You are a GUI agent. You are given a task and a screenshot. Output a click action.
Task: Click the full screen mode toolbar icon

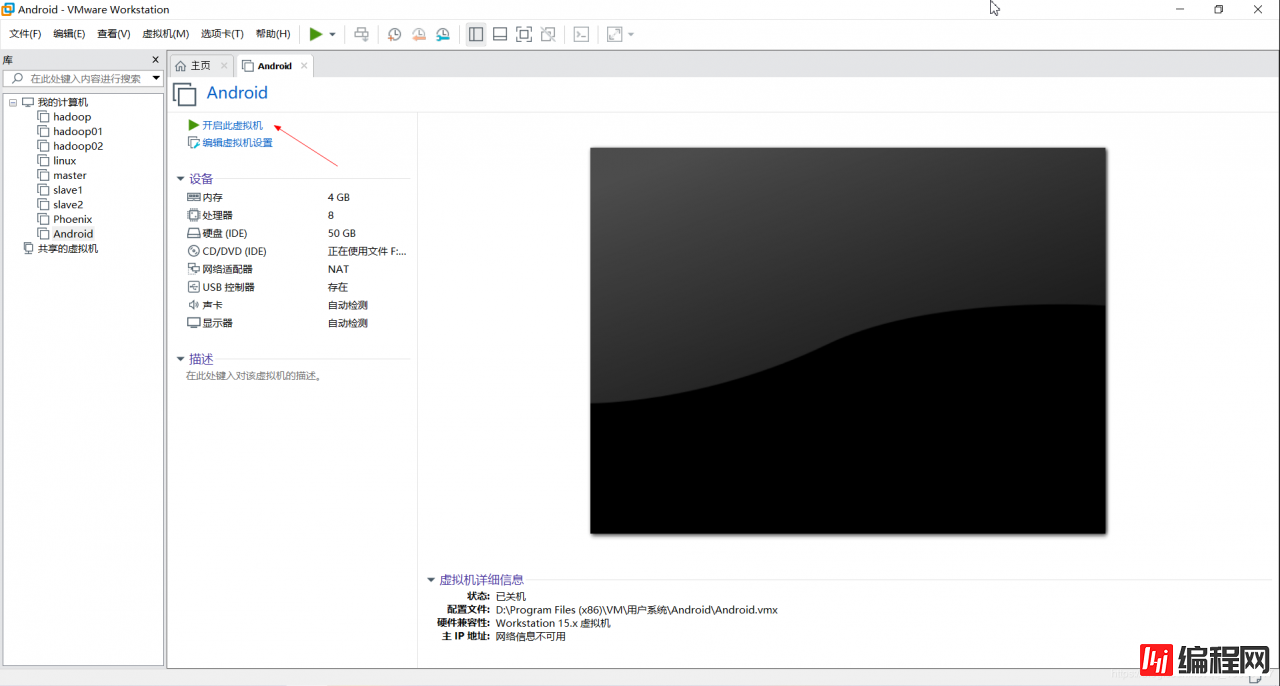pos(524,34)
